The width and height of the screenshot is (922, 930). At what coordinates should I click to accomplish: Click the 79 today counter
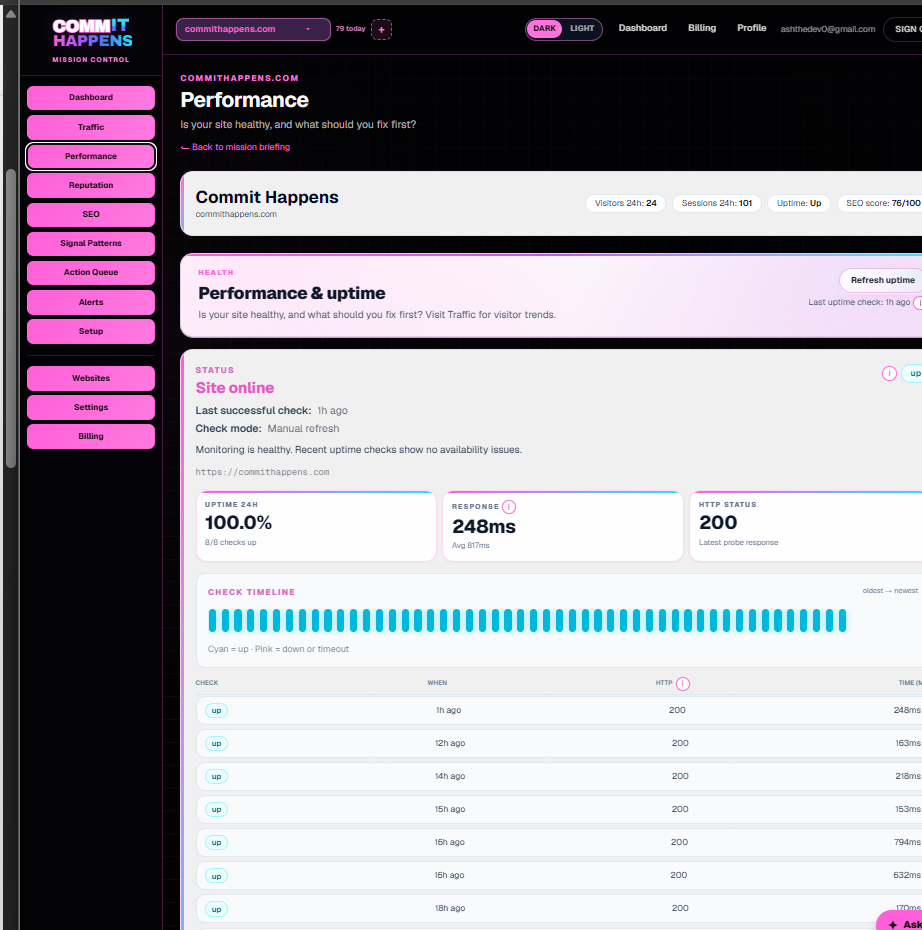pyautogui.click(x=350, y=28)
